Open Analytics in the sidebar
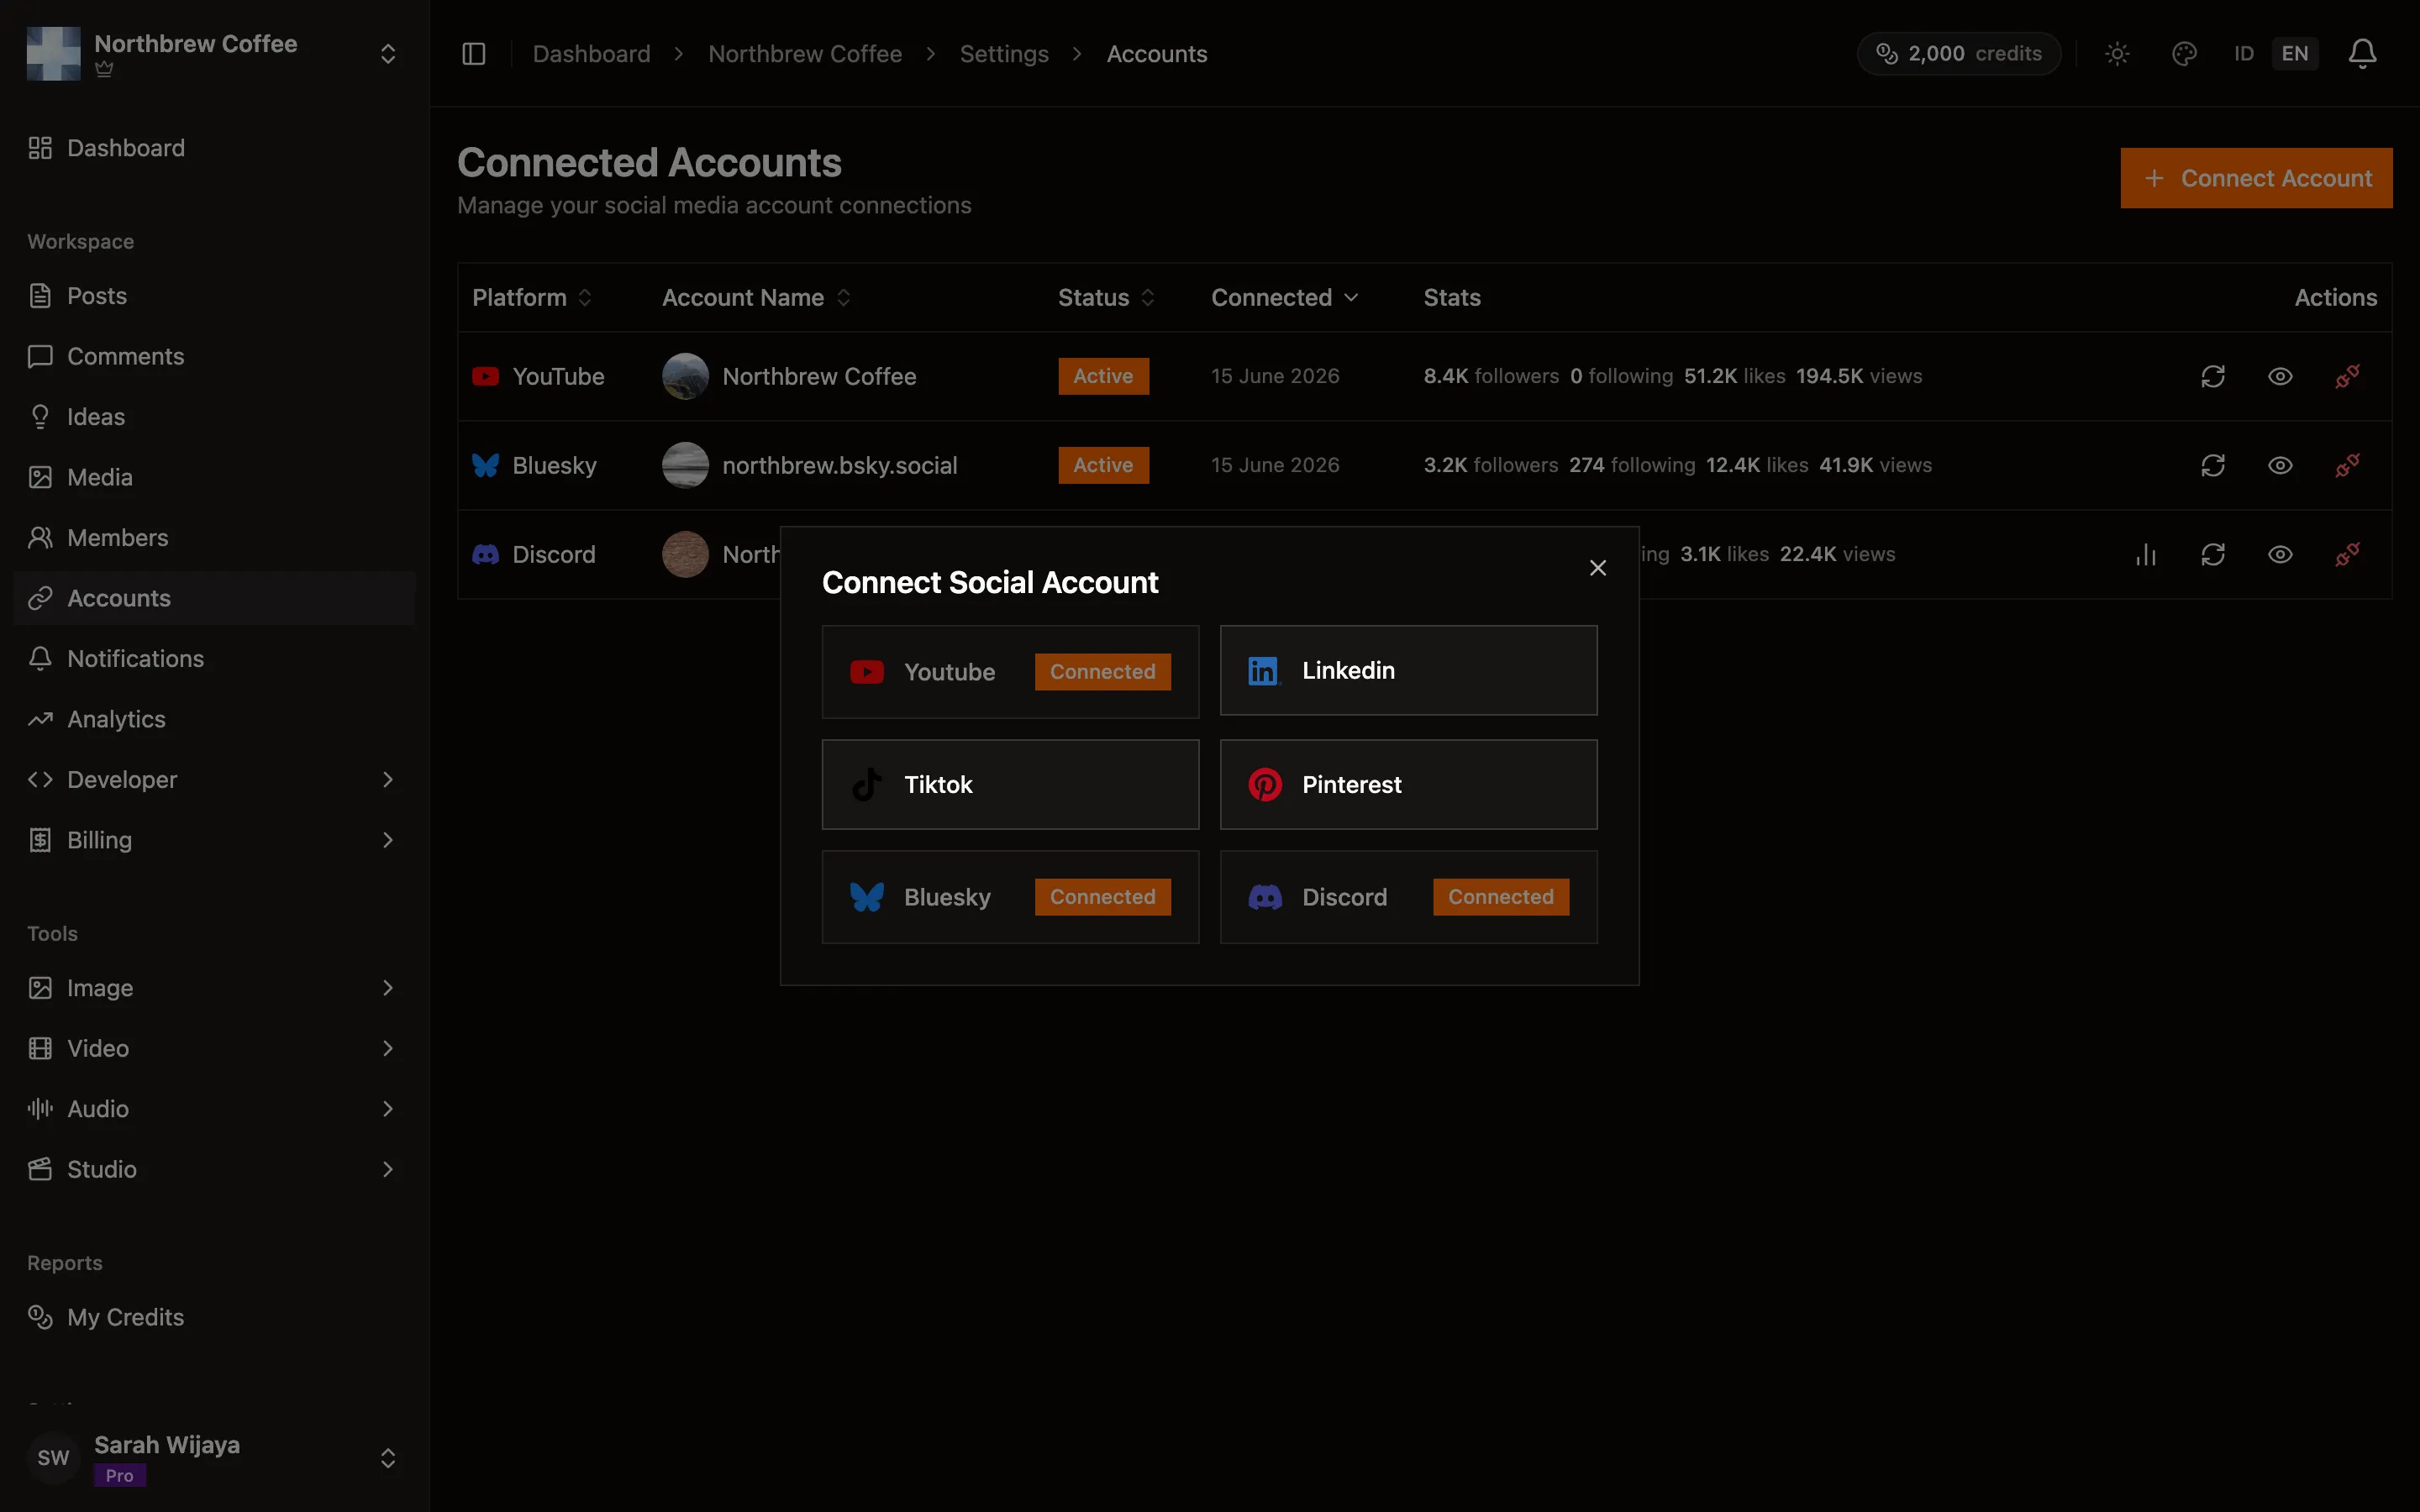The width and height of the screenshot is (2420, 1512). [214, 719]
